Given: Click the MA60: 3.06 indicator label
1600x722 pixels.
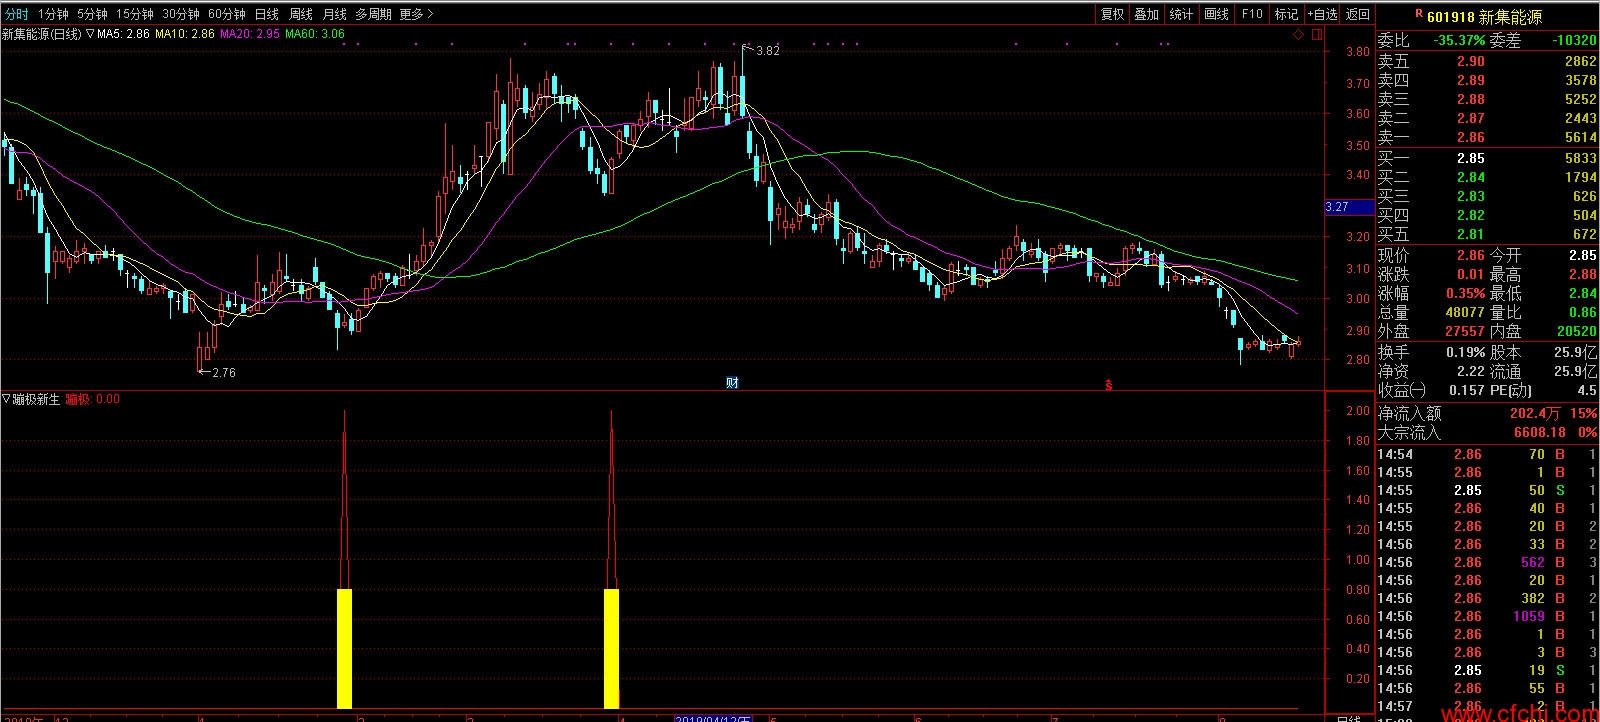Looking at the screenshot, I should click(315, 34).
